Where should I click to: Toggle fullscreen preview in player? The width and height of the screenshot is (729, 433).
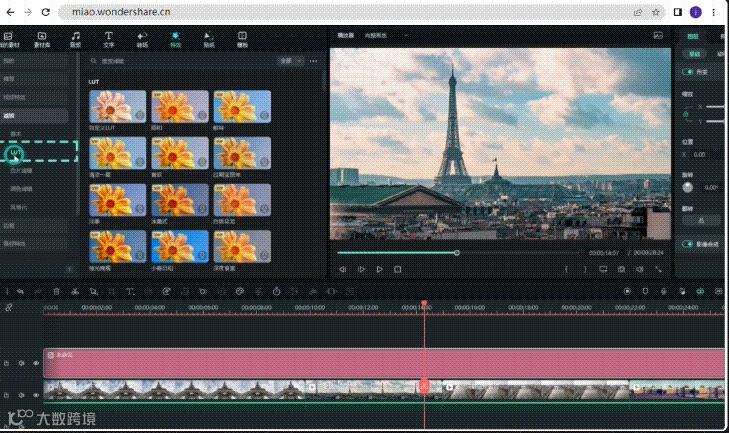(x=658, y=269)
